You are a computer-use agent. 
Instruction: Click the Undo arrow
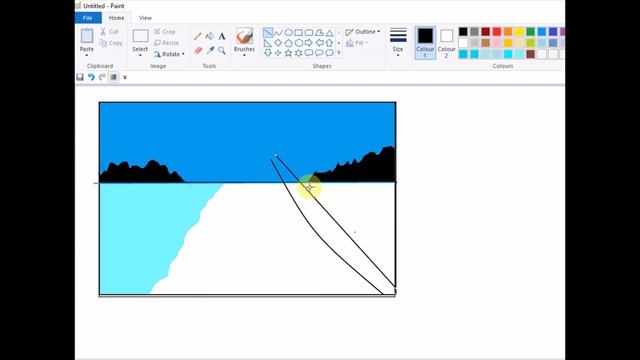(91, 77)
